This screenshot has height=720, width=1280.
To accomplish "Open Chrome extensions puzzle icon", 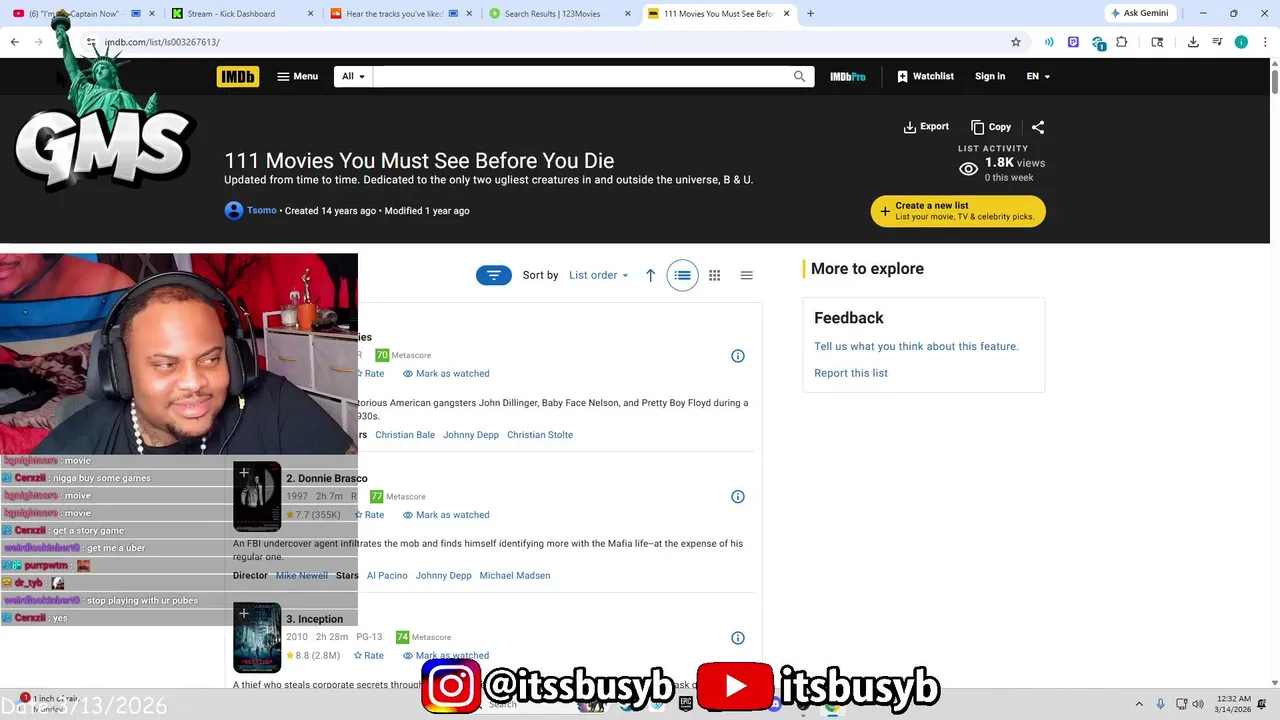I will (1122, 42).
